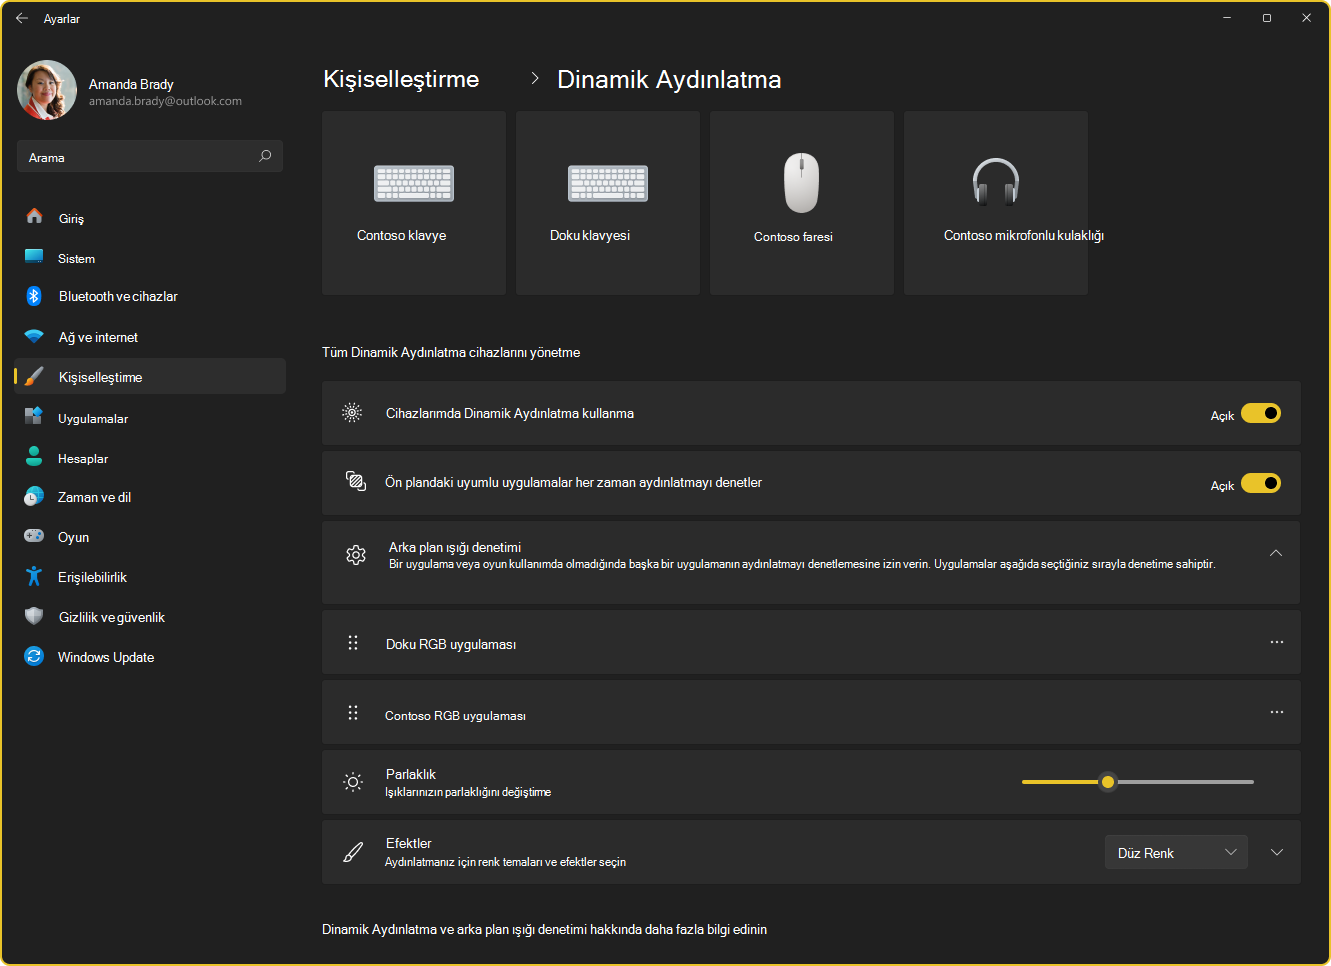Click Amanda Brady's profile picture
This screenshot has height=966, width=1331.
click(x=47, y=90)
